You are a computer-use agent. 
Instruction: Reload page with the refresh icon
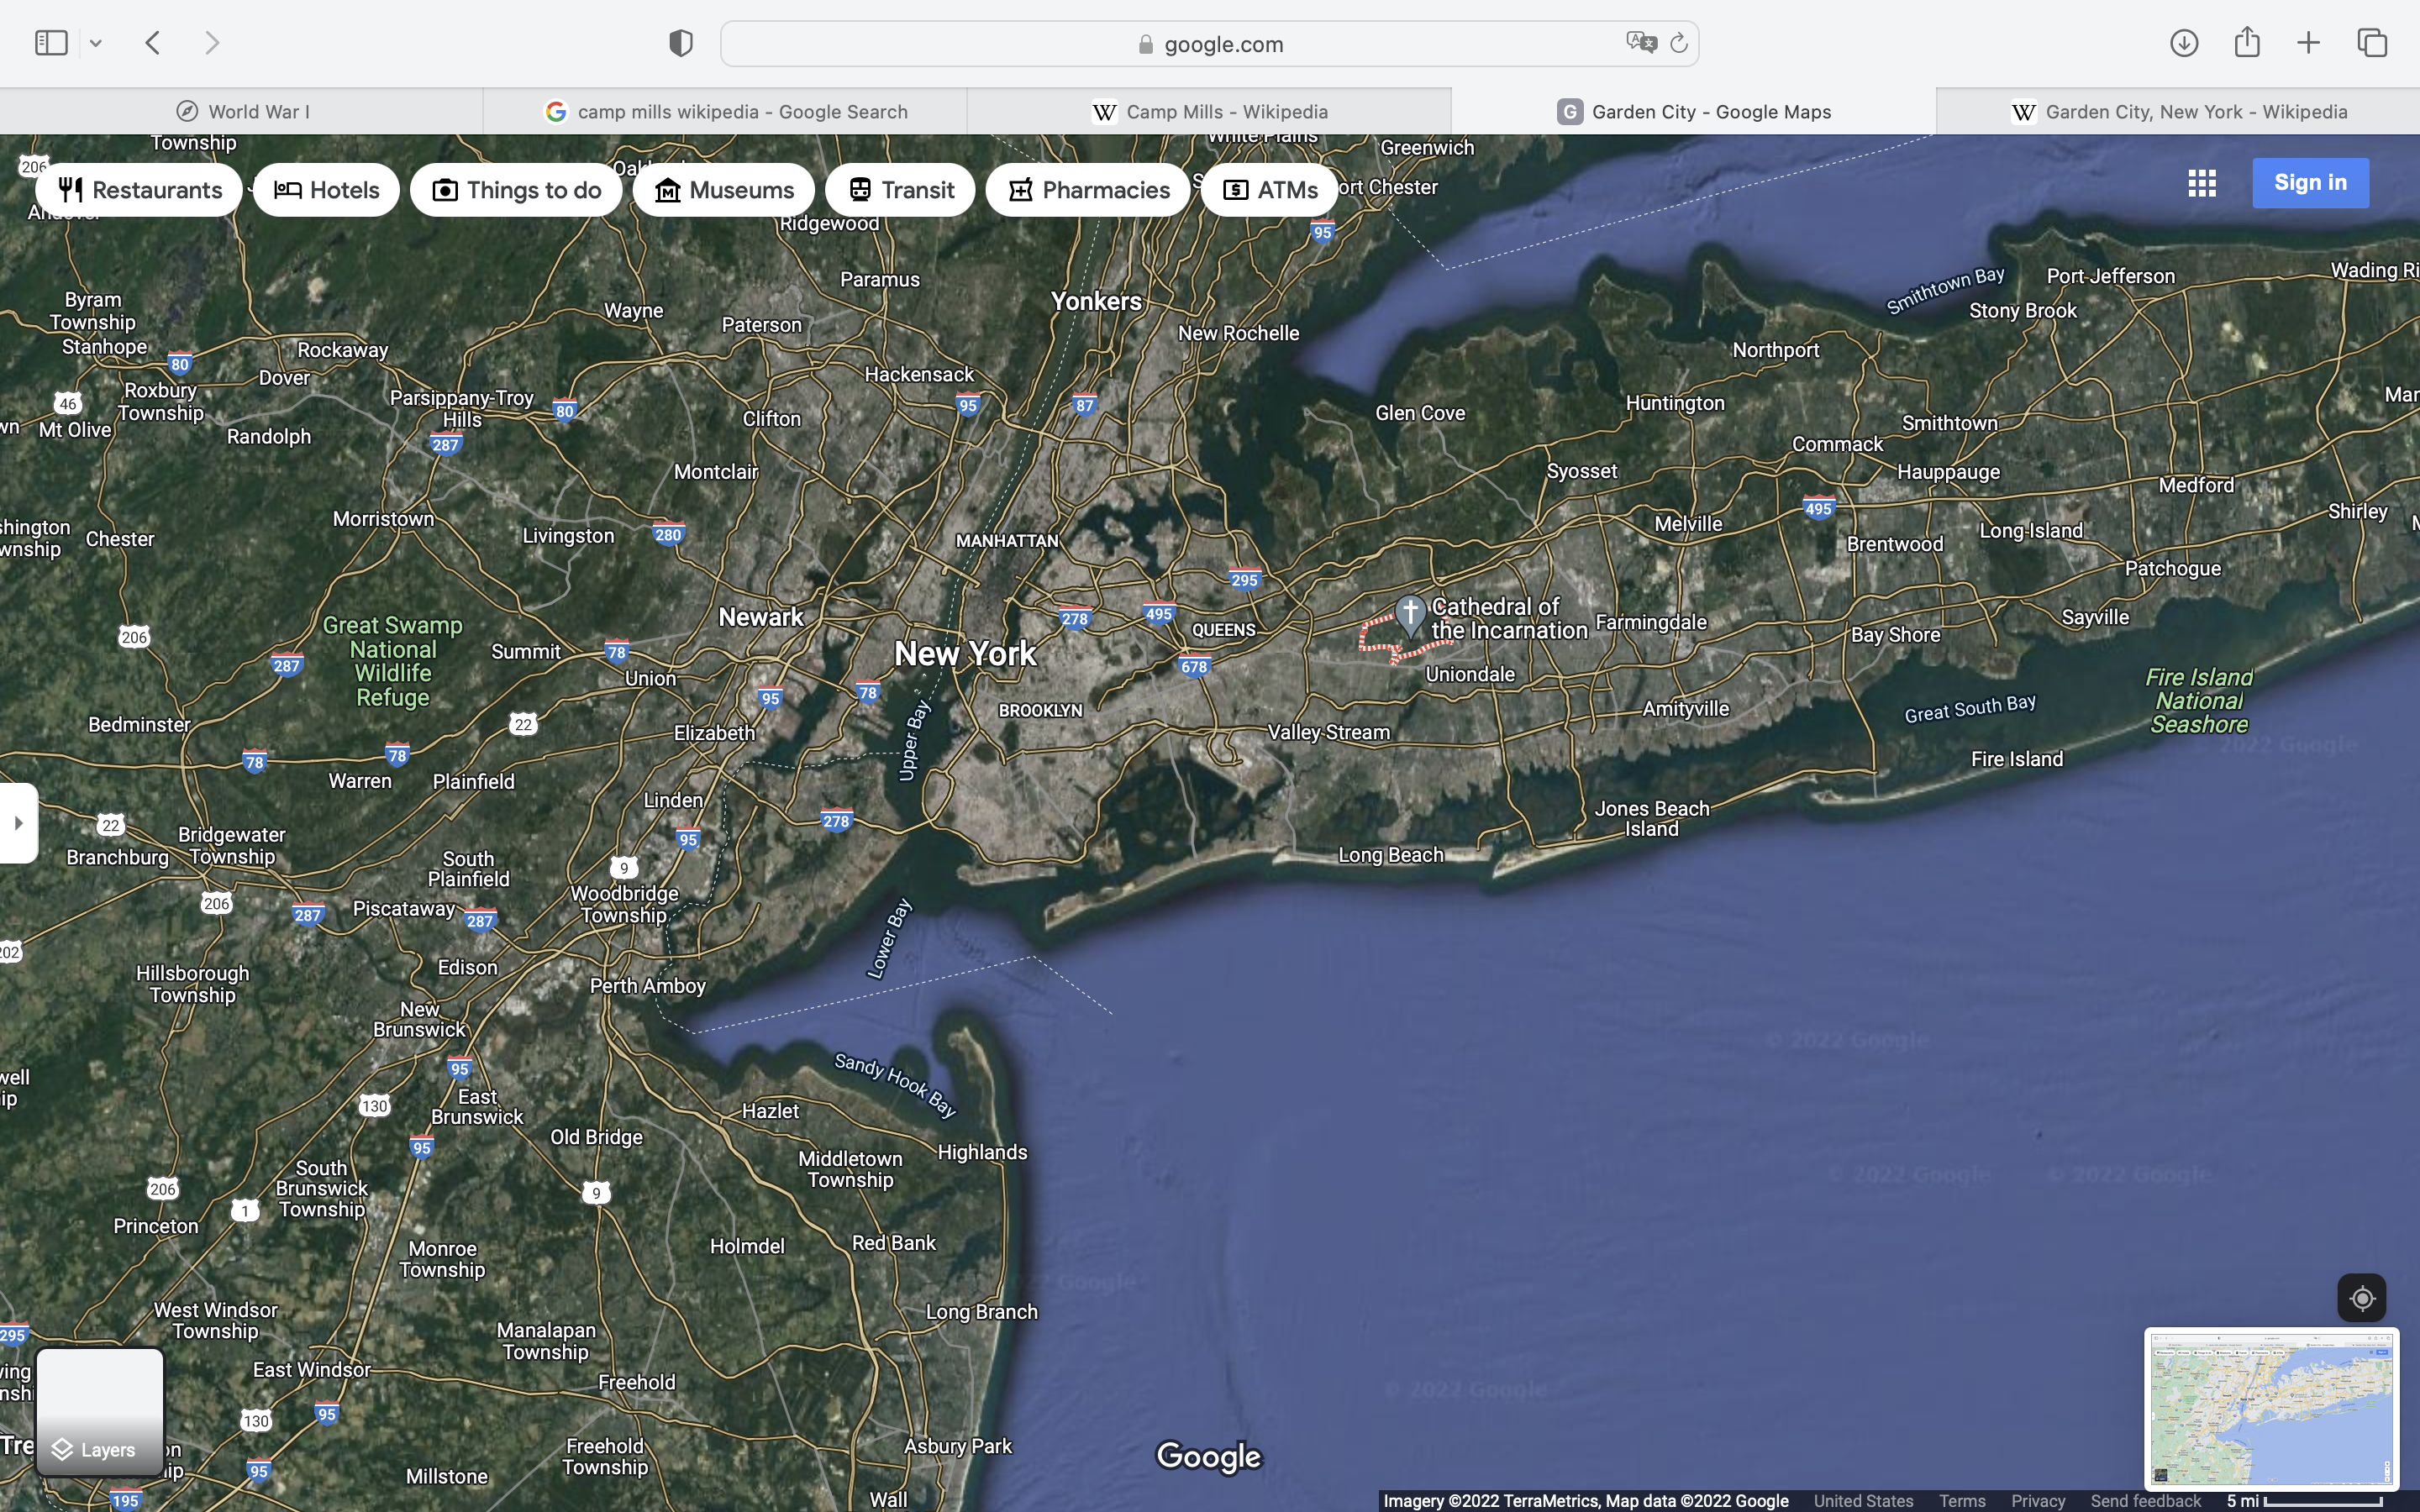(1679, 43)
